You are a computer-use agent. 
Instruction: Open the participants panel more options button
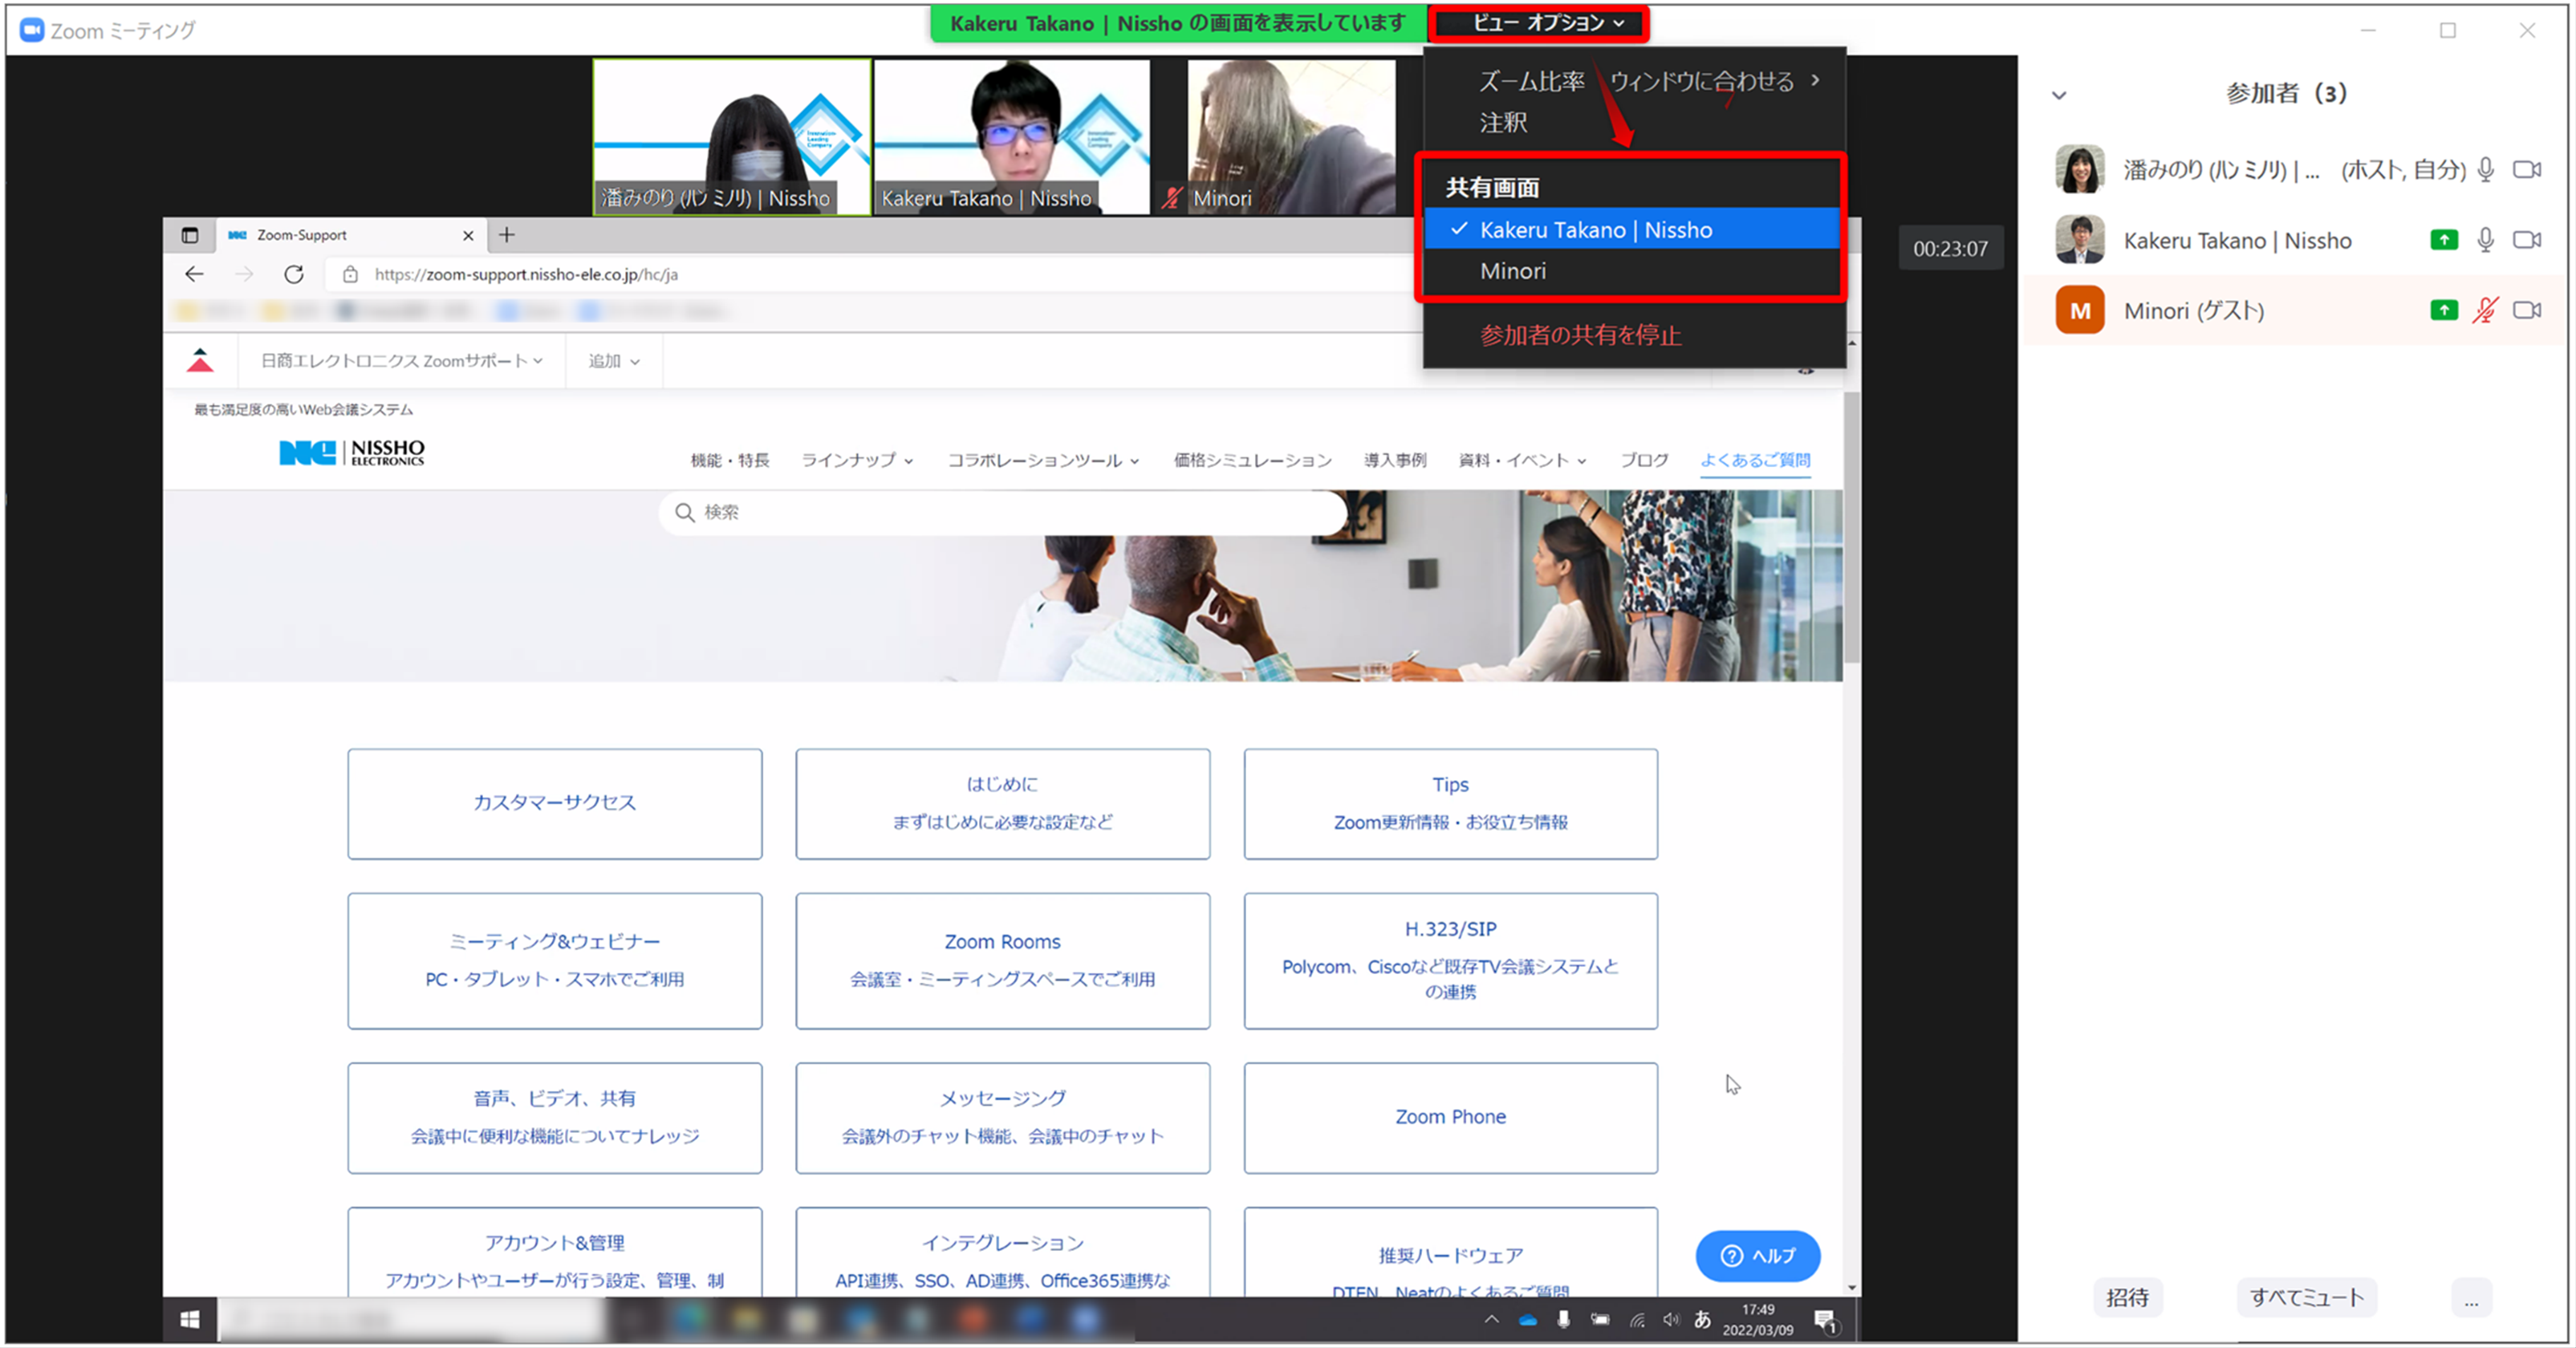[x=2471, y=1298]
